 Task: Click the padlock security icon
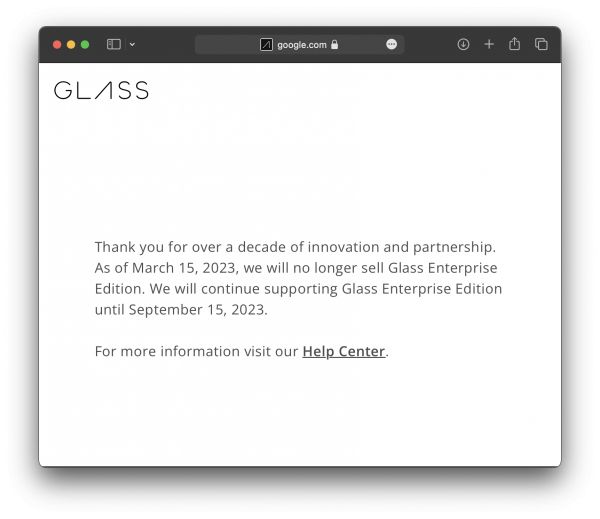pos(334,44)
